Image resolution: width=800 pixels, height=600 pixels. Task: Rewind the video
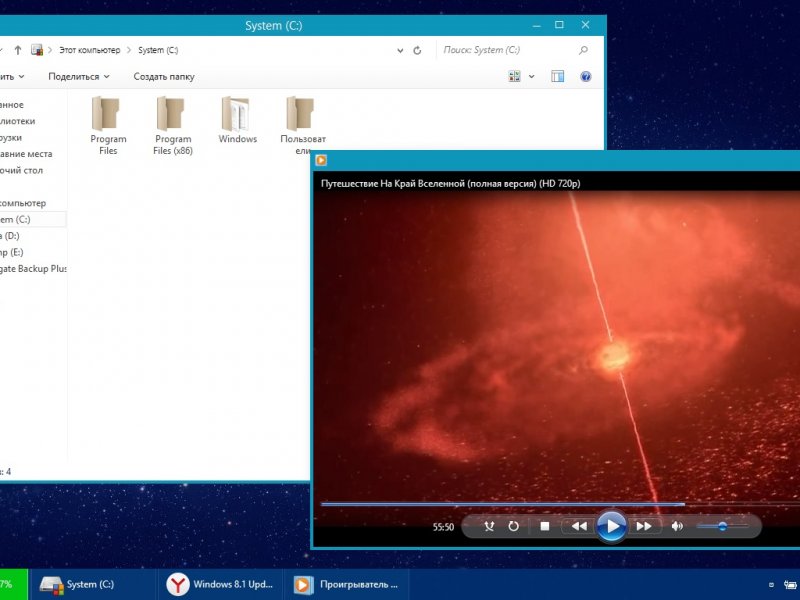coord(579,526)
